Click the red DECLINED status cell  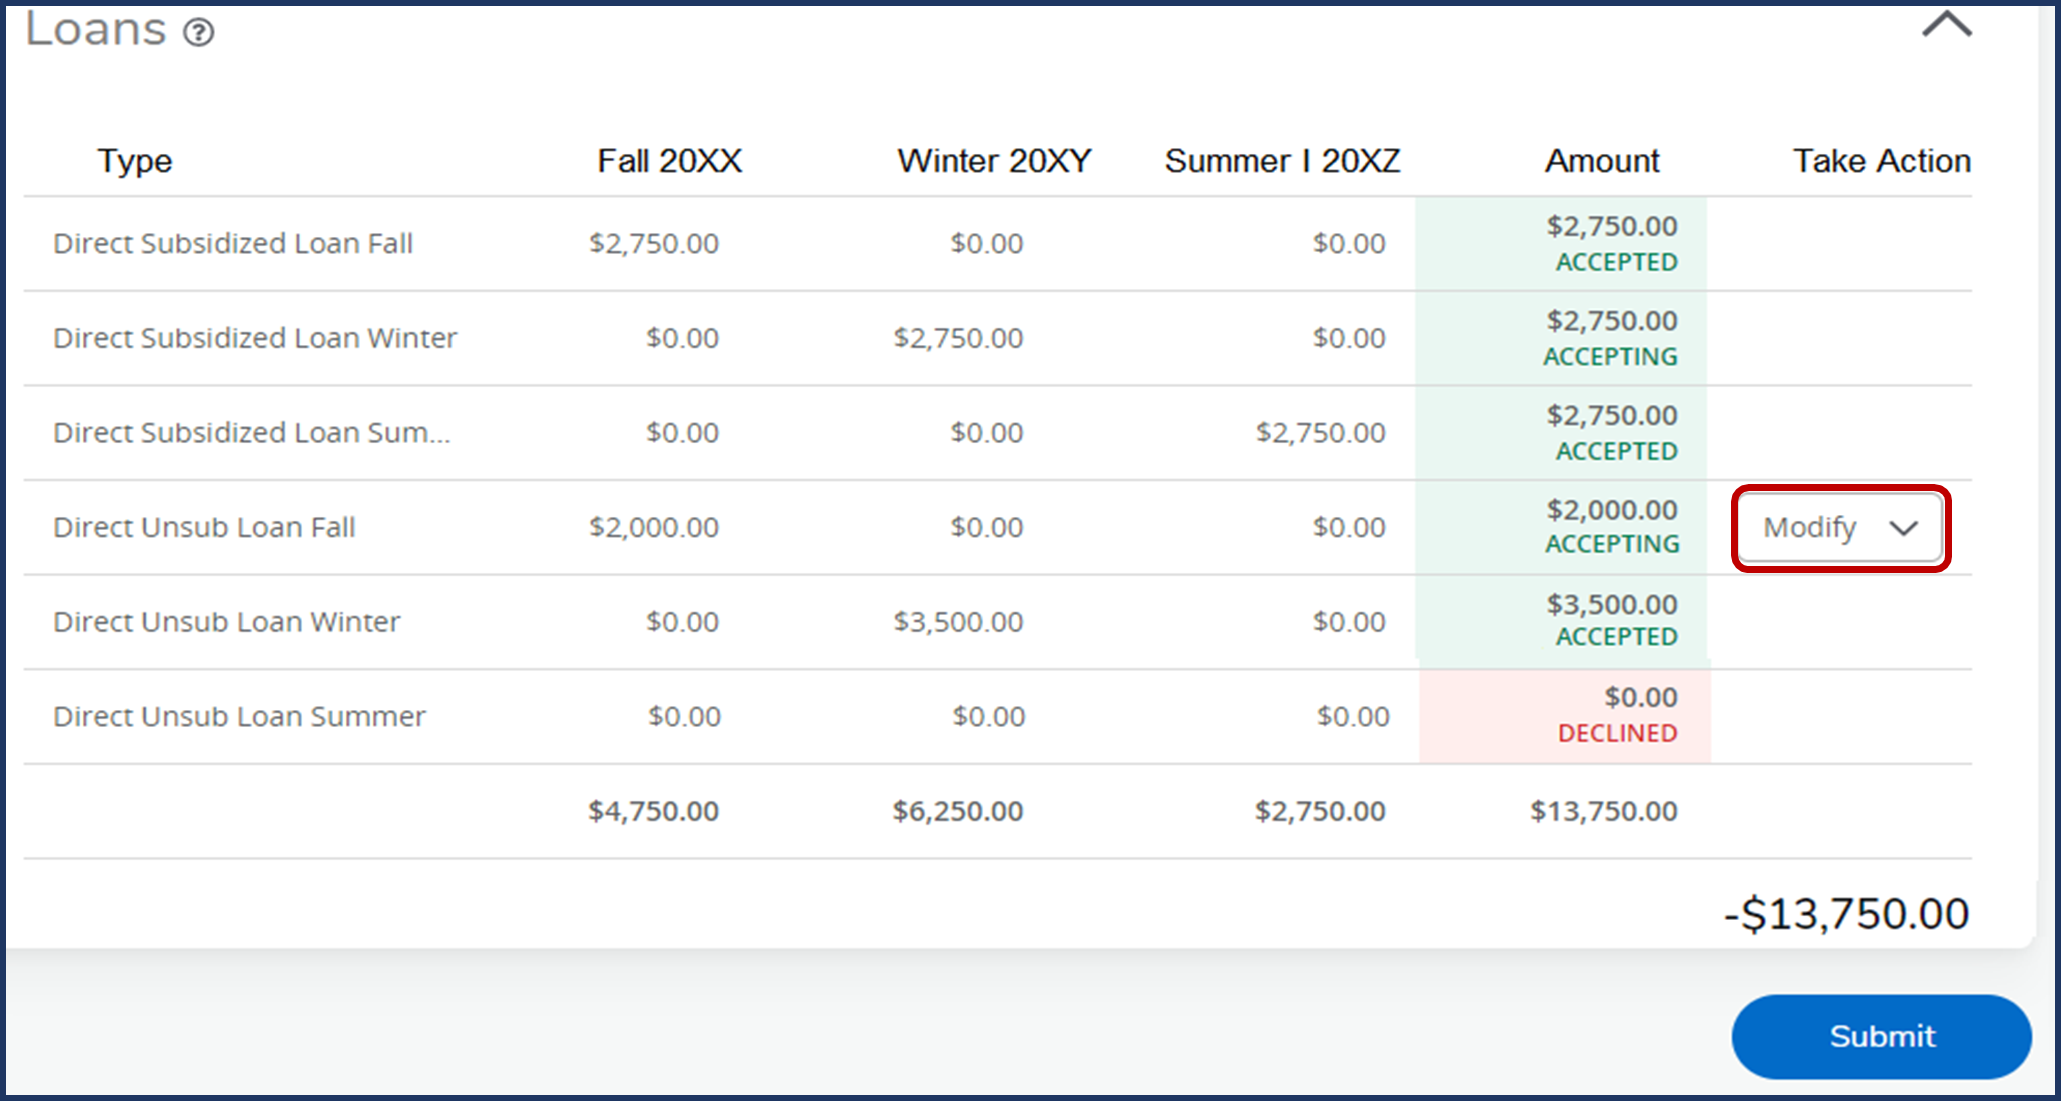click(1617, 733)
